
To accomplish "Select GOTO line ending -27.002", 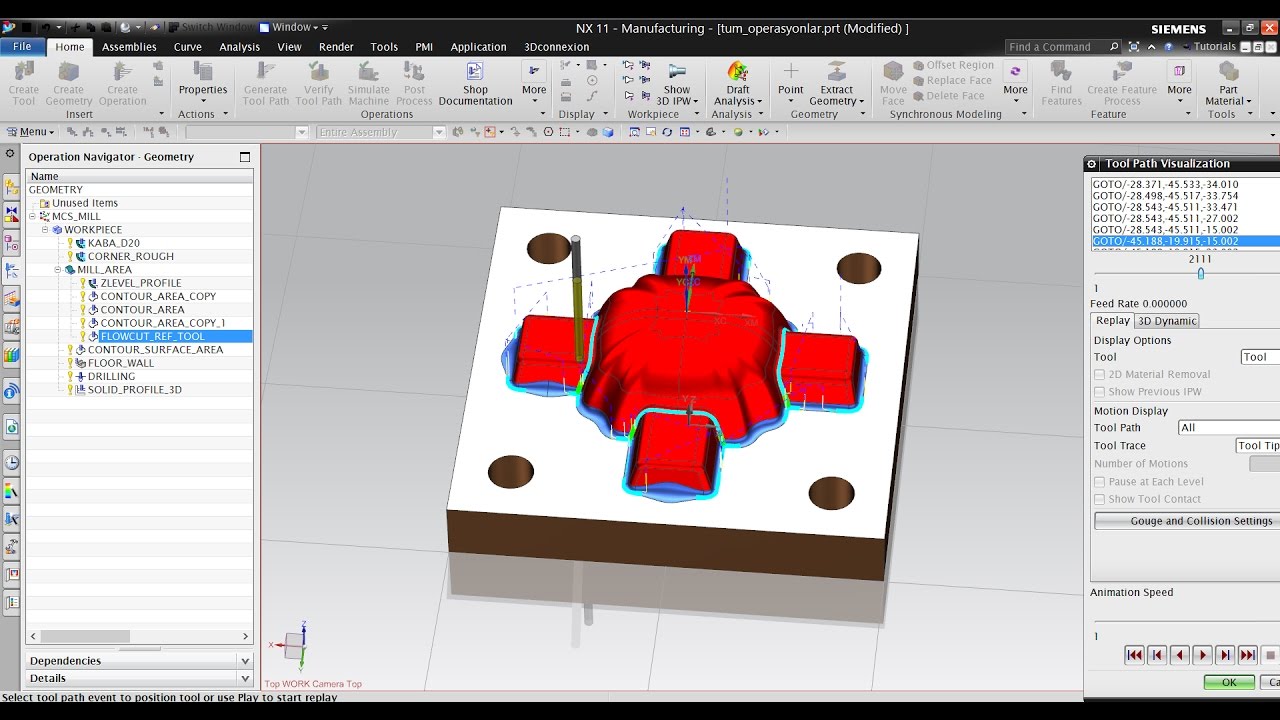I will click(x=1165, y=219).
